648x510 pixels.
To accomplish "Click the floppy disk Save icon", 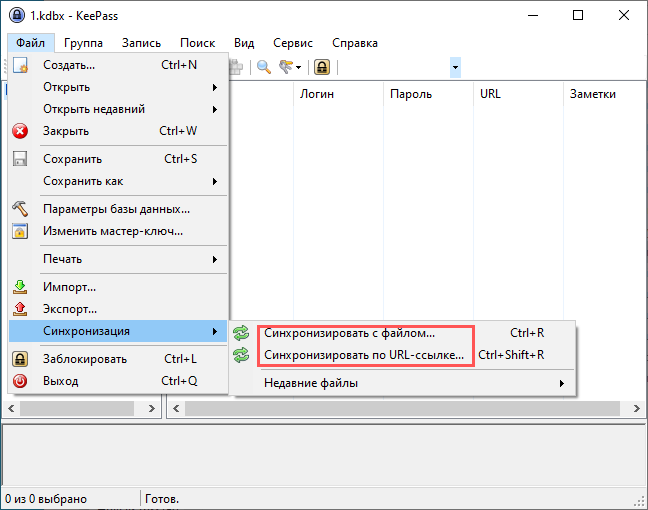I will (x=20, y=159).
